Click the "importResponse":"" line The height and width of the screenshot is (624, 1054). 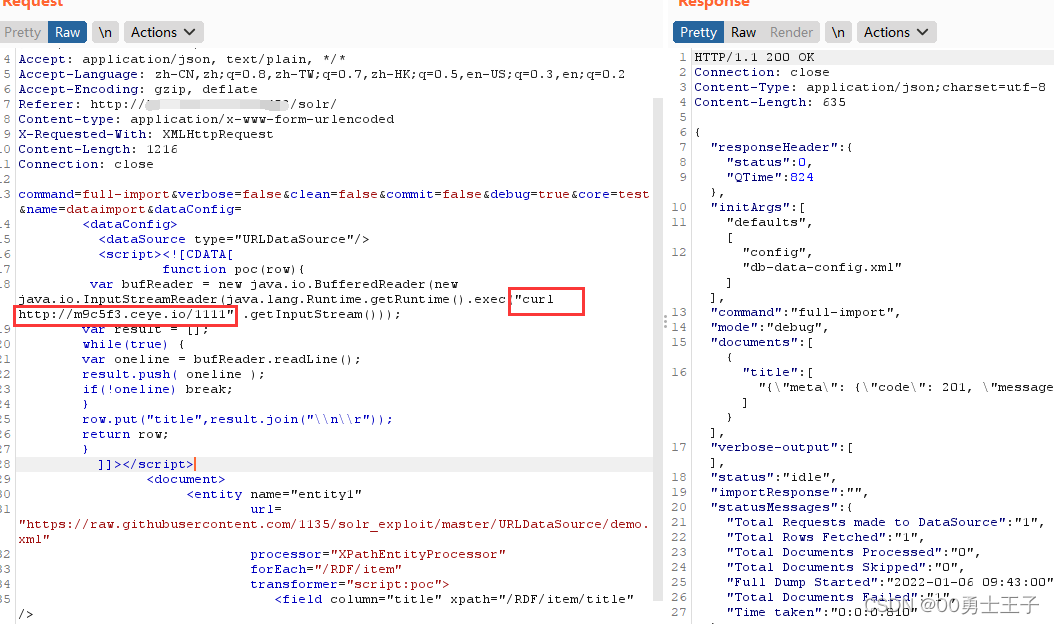(x=790, y=492)
